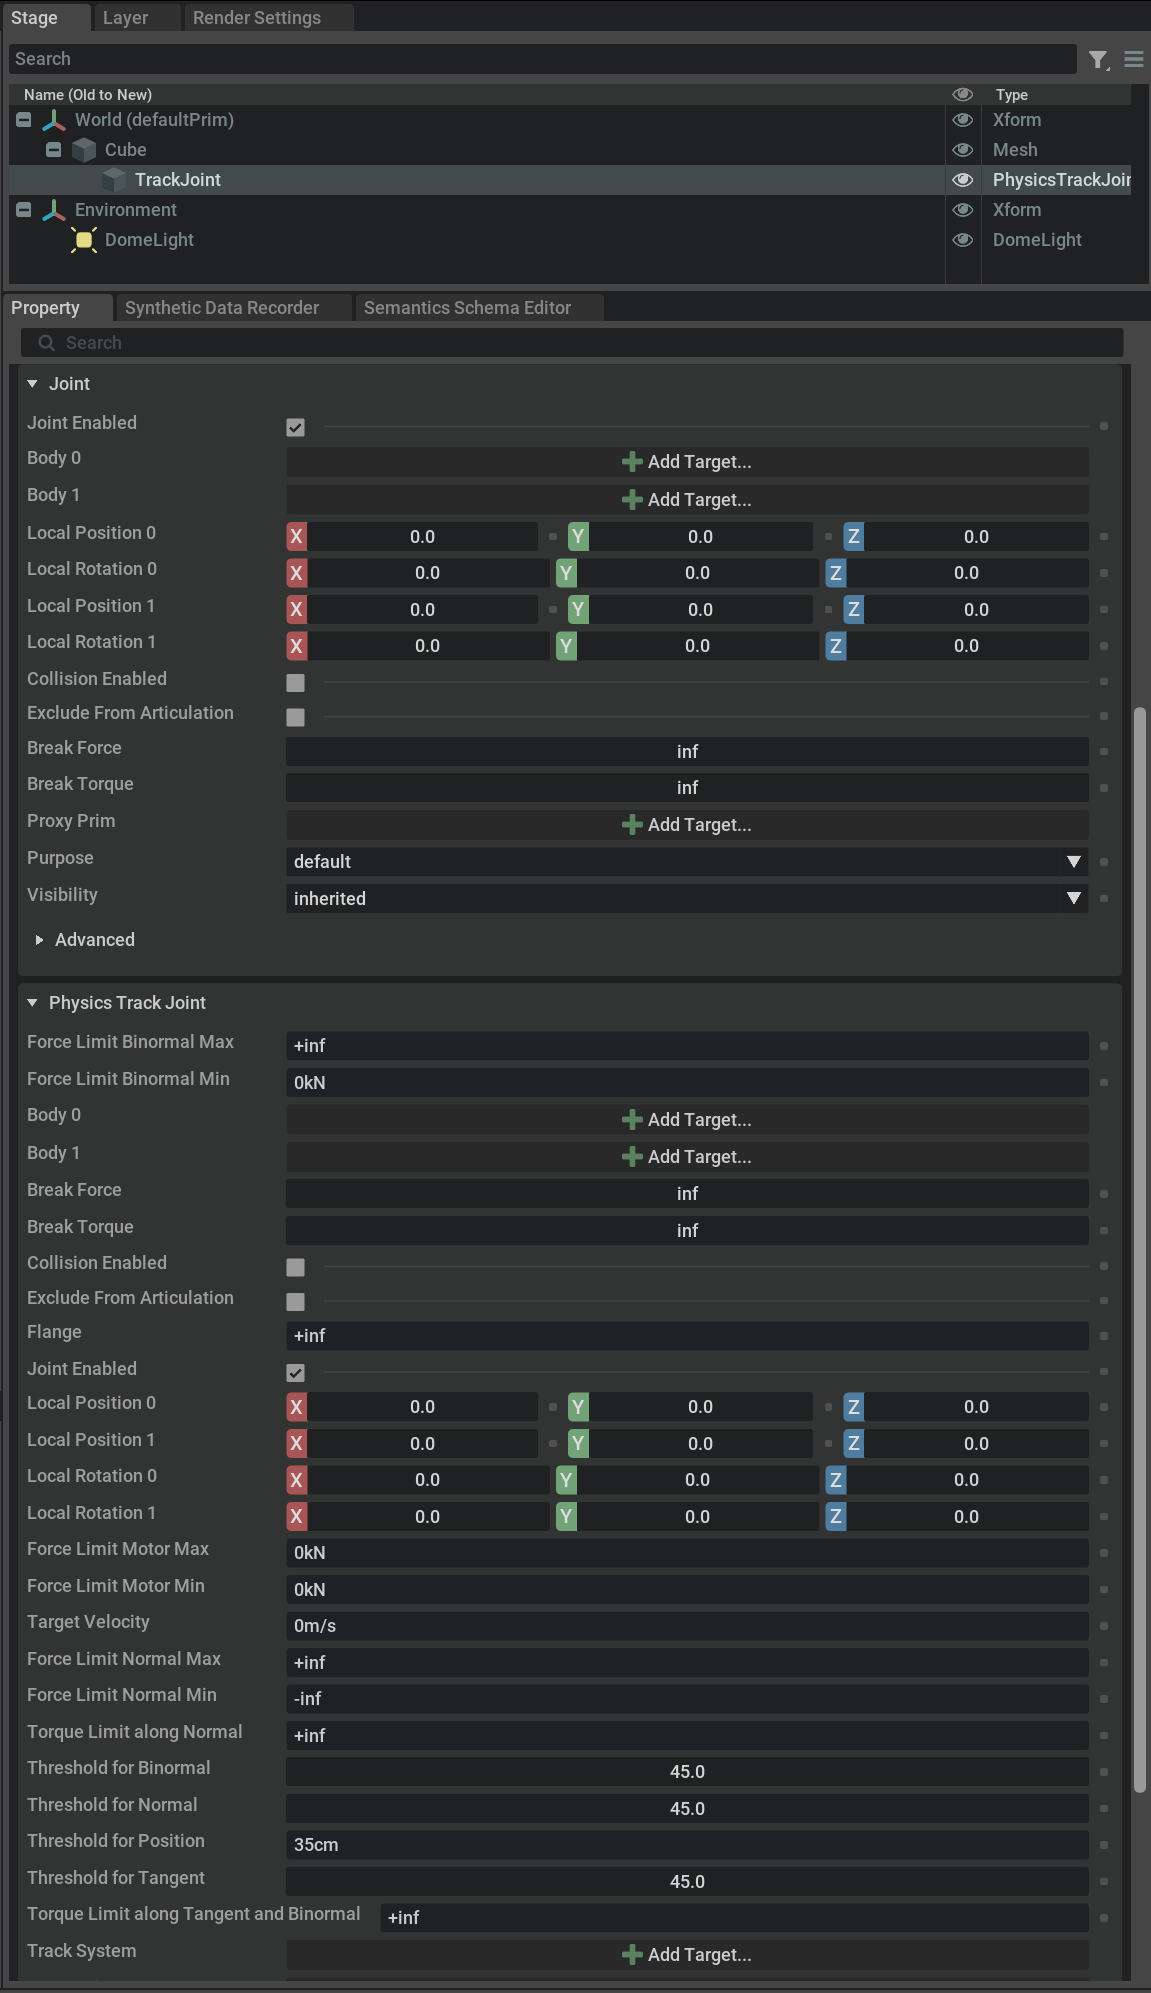Open the Visibility dropdown

pos(687,899)
